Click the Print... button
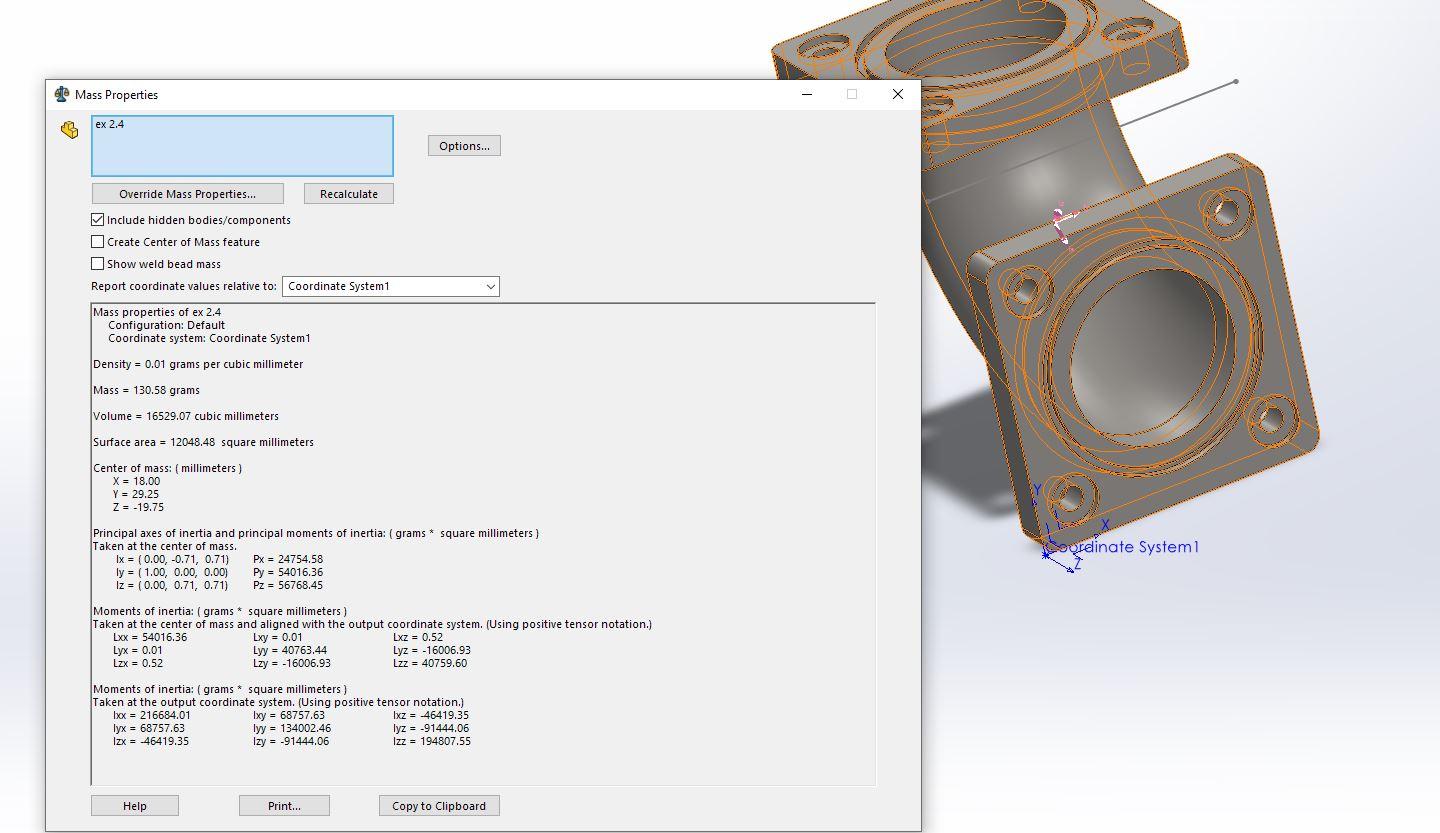Screen dimensions: 1440x833 click(284, 806)
